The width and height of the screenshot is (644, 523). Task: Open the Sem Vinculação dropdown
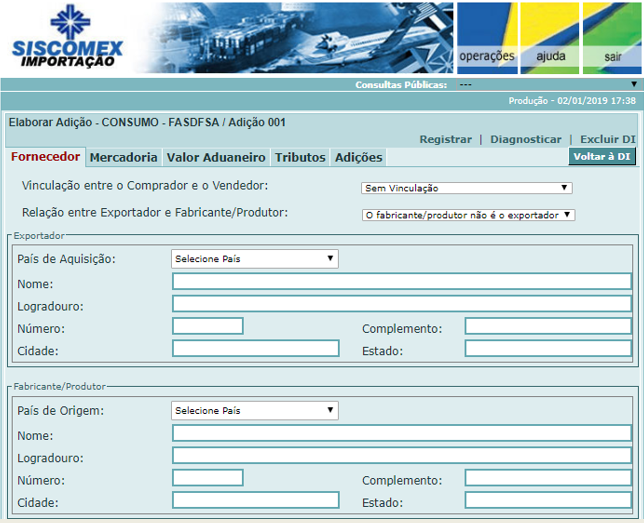pyautogui.click(x=467, y=188)
